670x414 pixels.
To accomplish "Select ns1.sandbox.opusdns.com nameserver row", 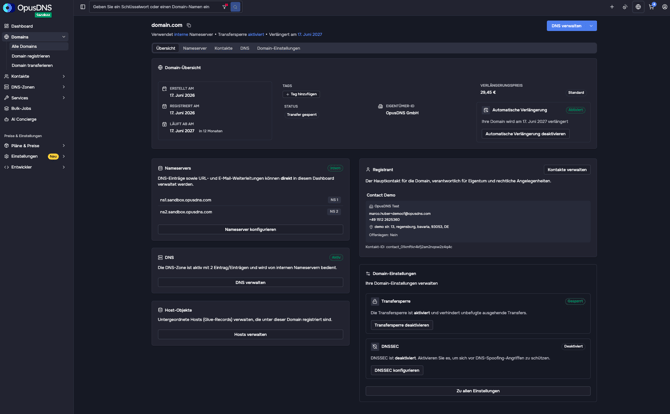I will tap(250, 200).
